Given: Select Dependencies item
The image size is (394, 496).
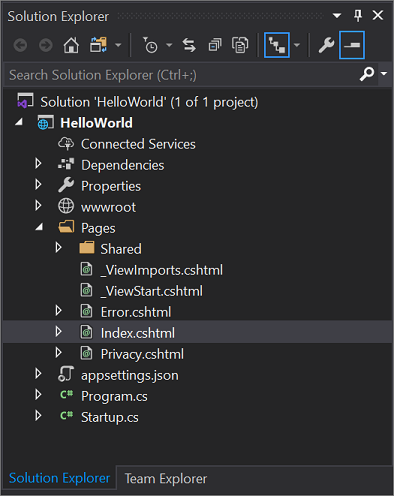Looking at the screenshot, I should pos(123,165).
